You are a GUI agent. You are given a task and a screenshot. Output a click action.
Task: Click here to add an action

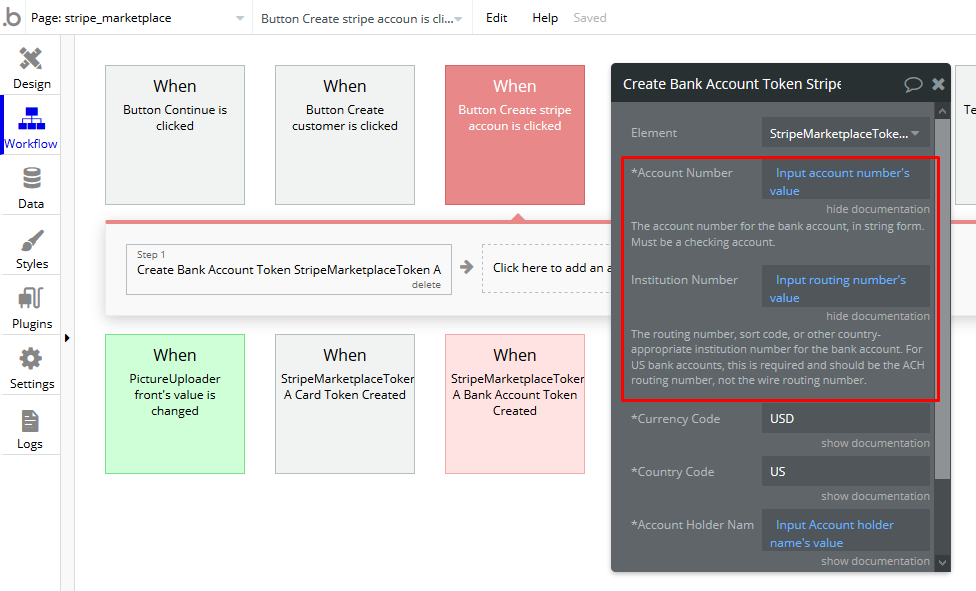[547, 268]
